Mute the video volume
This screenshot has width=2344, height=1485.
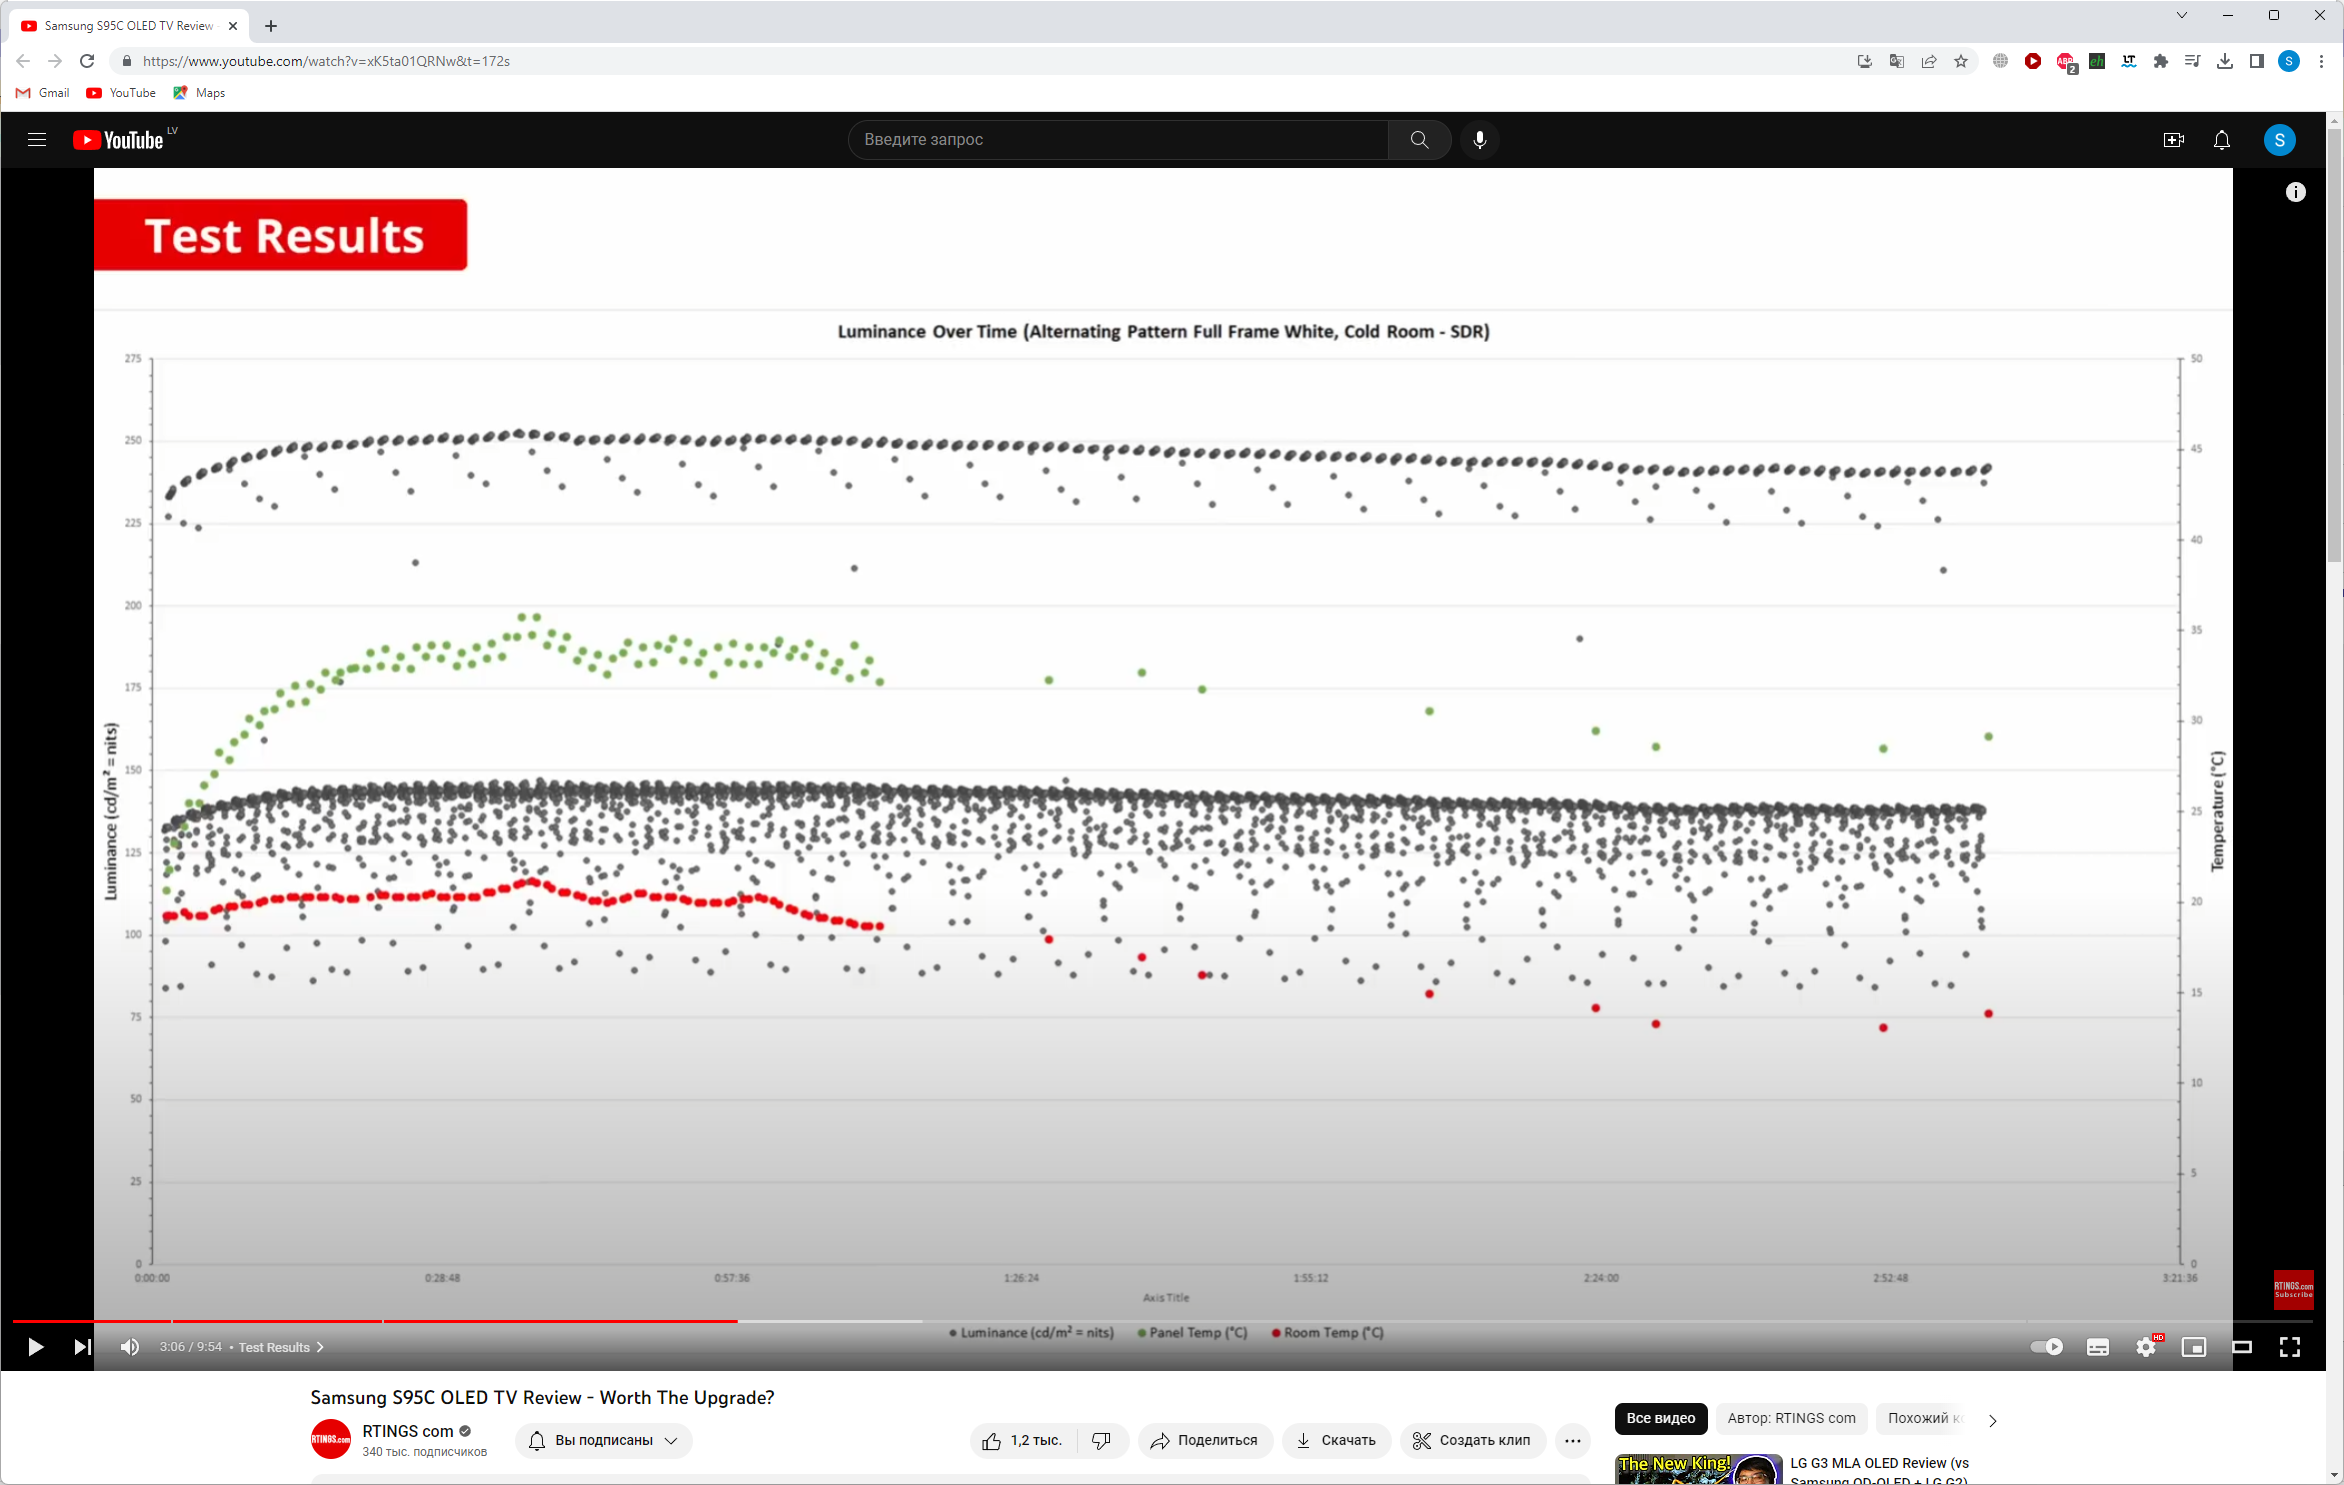[130, 1347]
